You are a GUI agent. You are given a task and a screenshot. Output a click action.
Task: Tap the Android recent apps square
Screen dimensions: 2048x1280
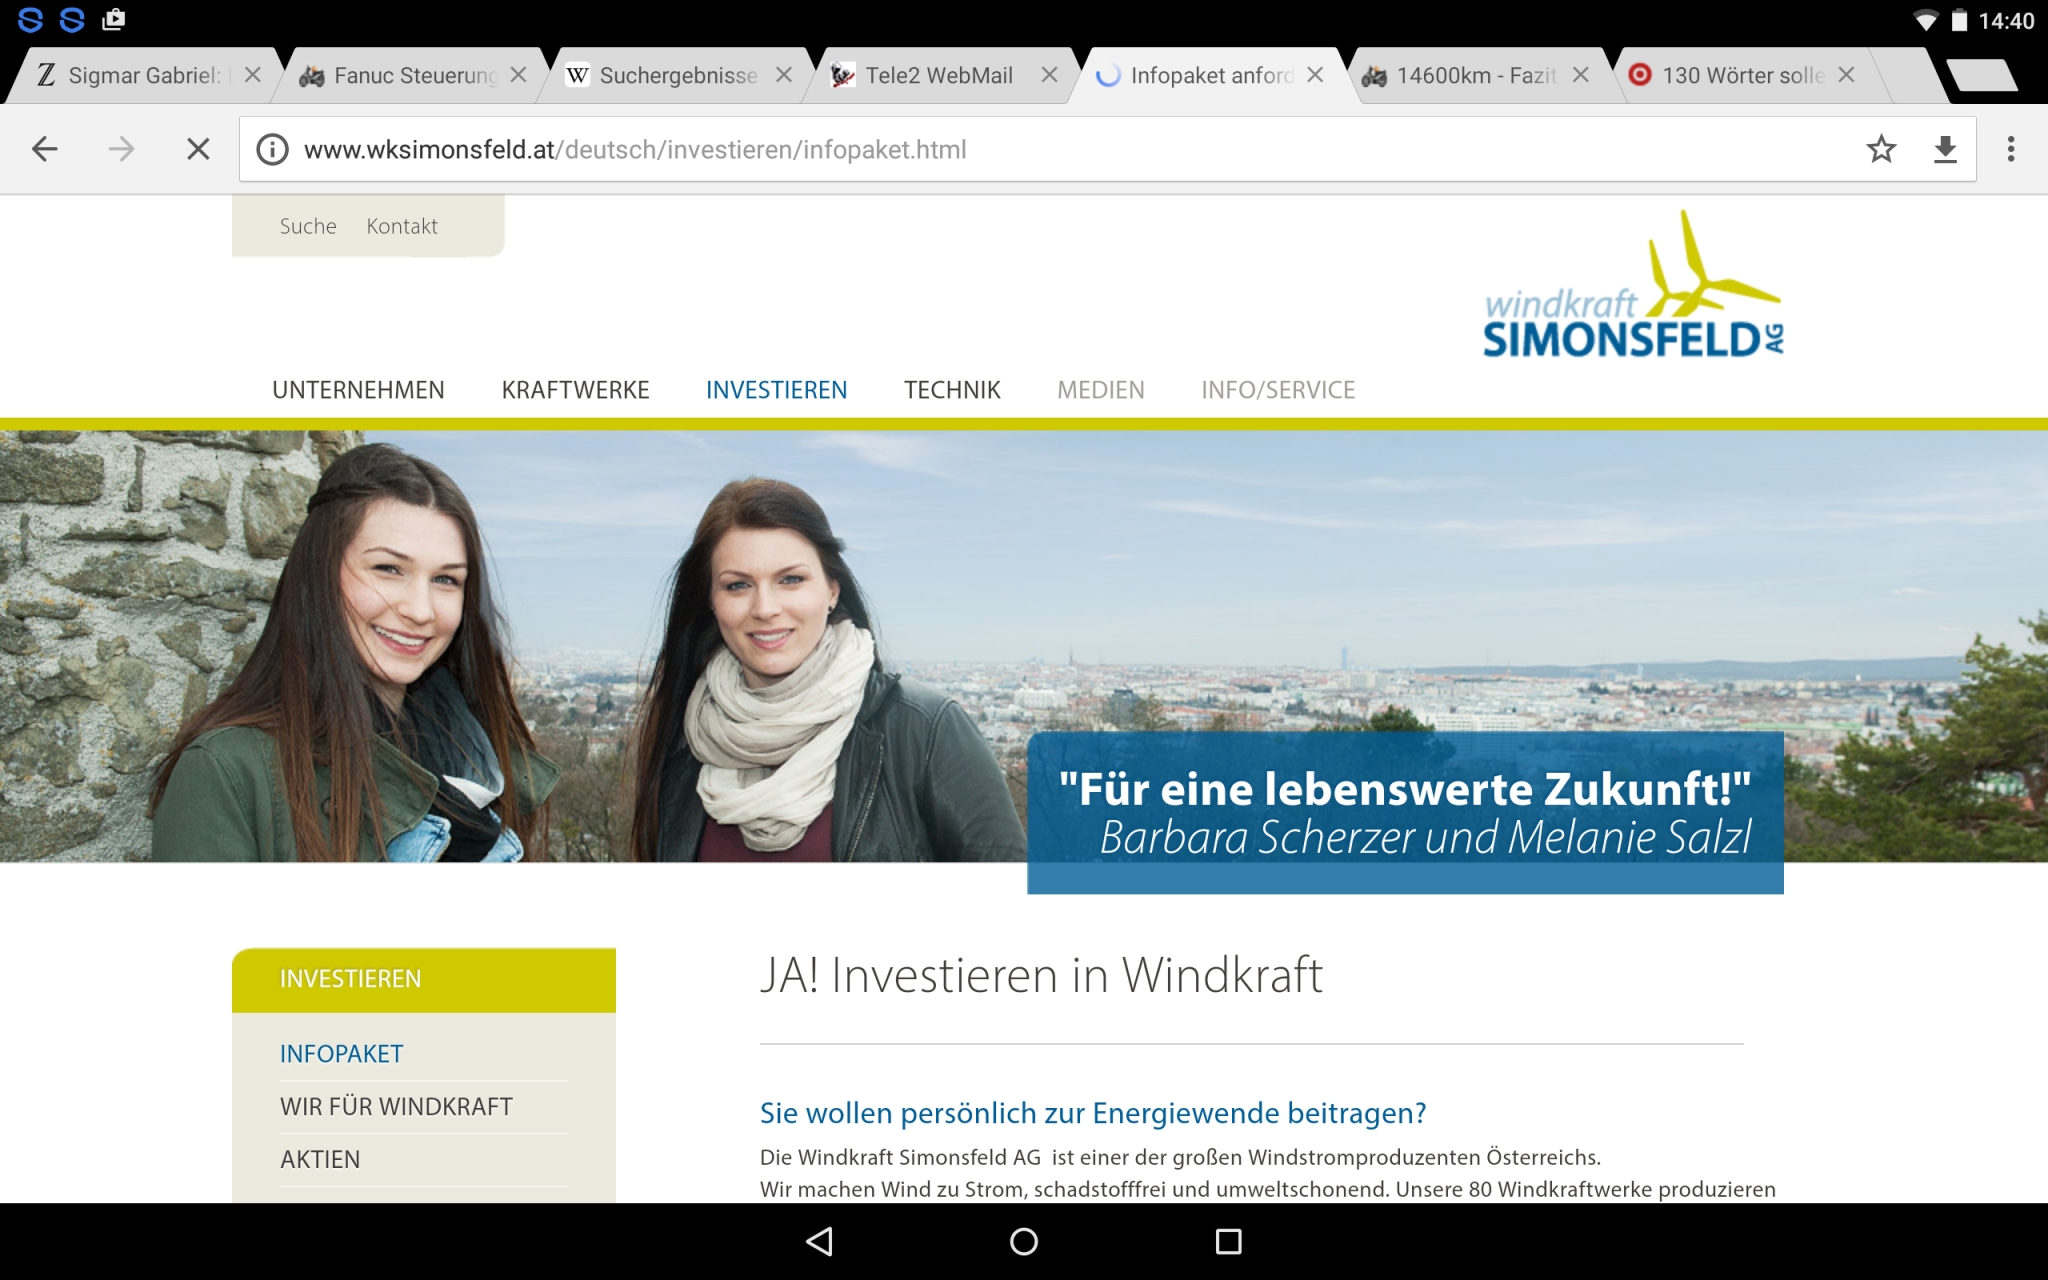point(1228,1242)
